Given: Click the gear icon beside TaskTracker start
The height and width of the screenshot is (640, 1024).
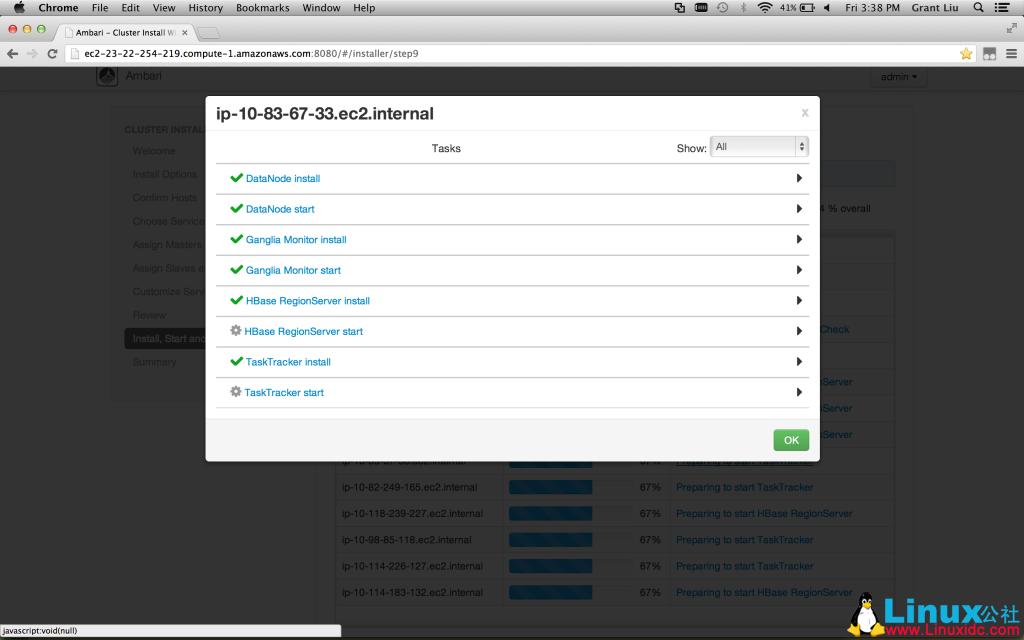Looking at the screenshot, I should click(236, 392).
